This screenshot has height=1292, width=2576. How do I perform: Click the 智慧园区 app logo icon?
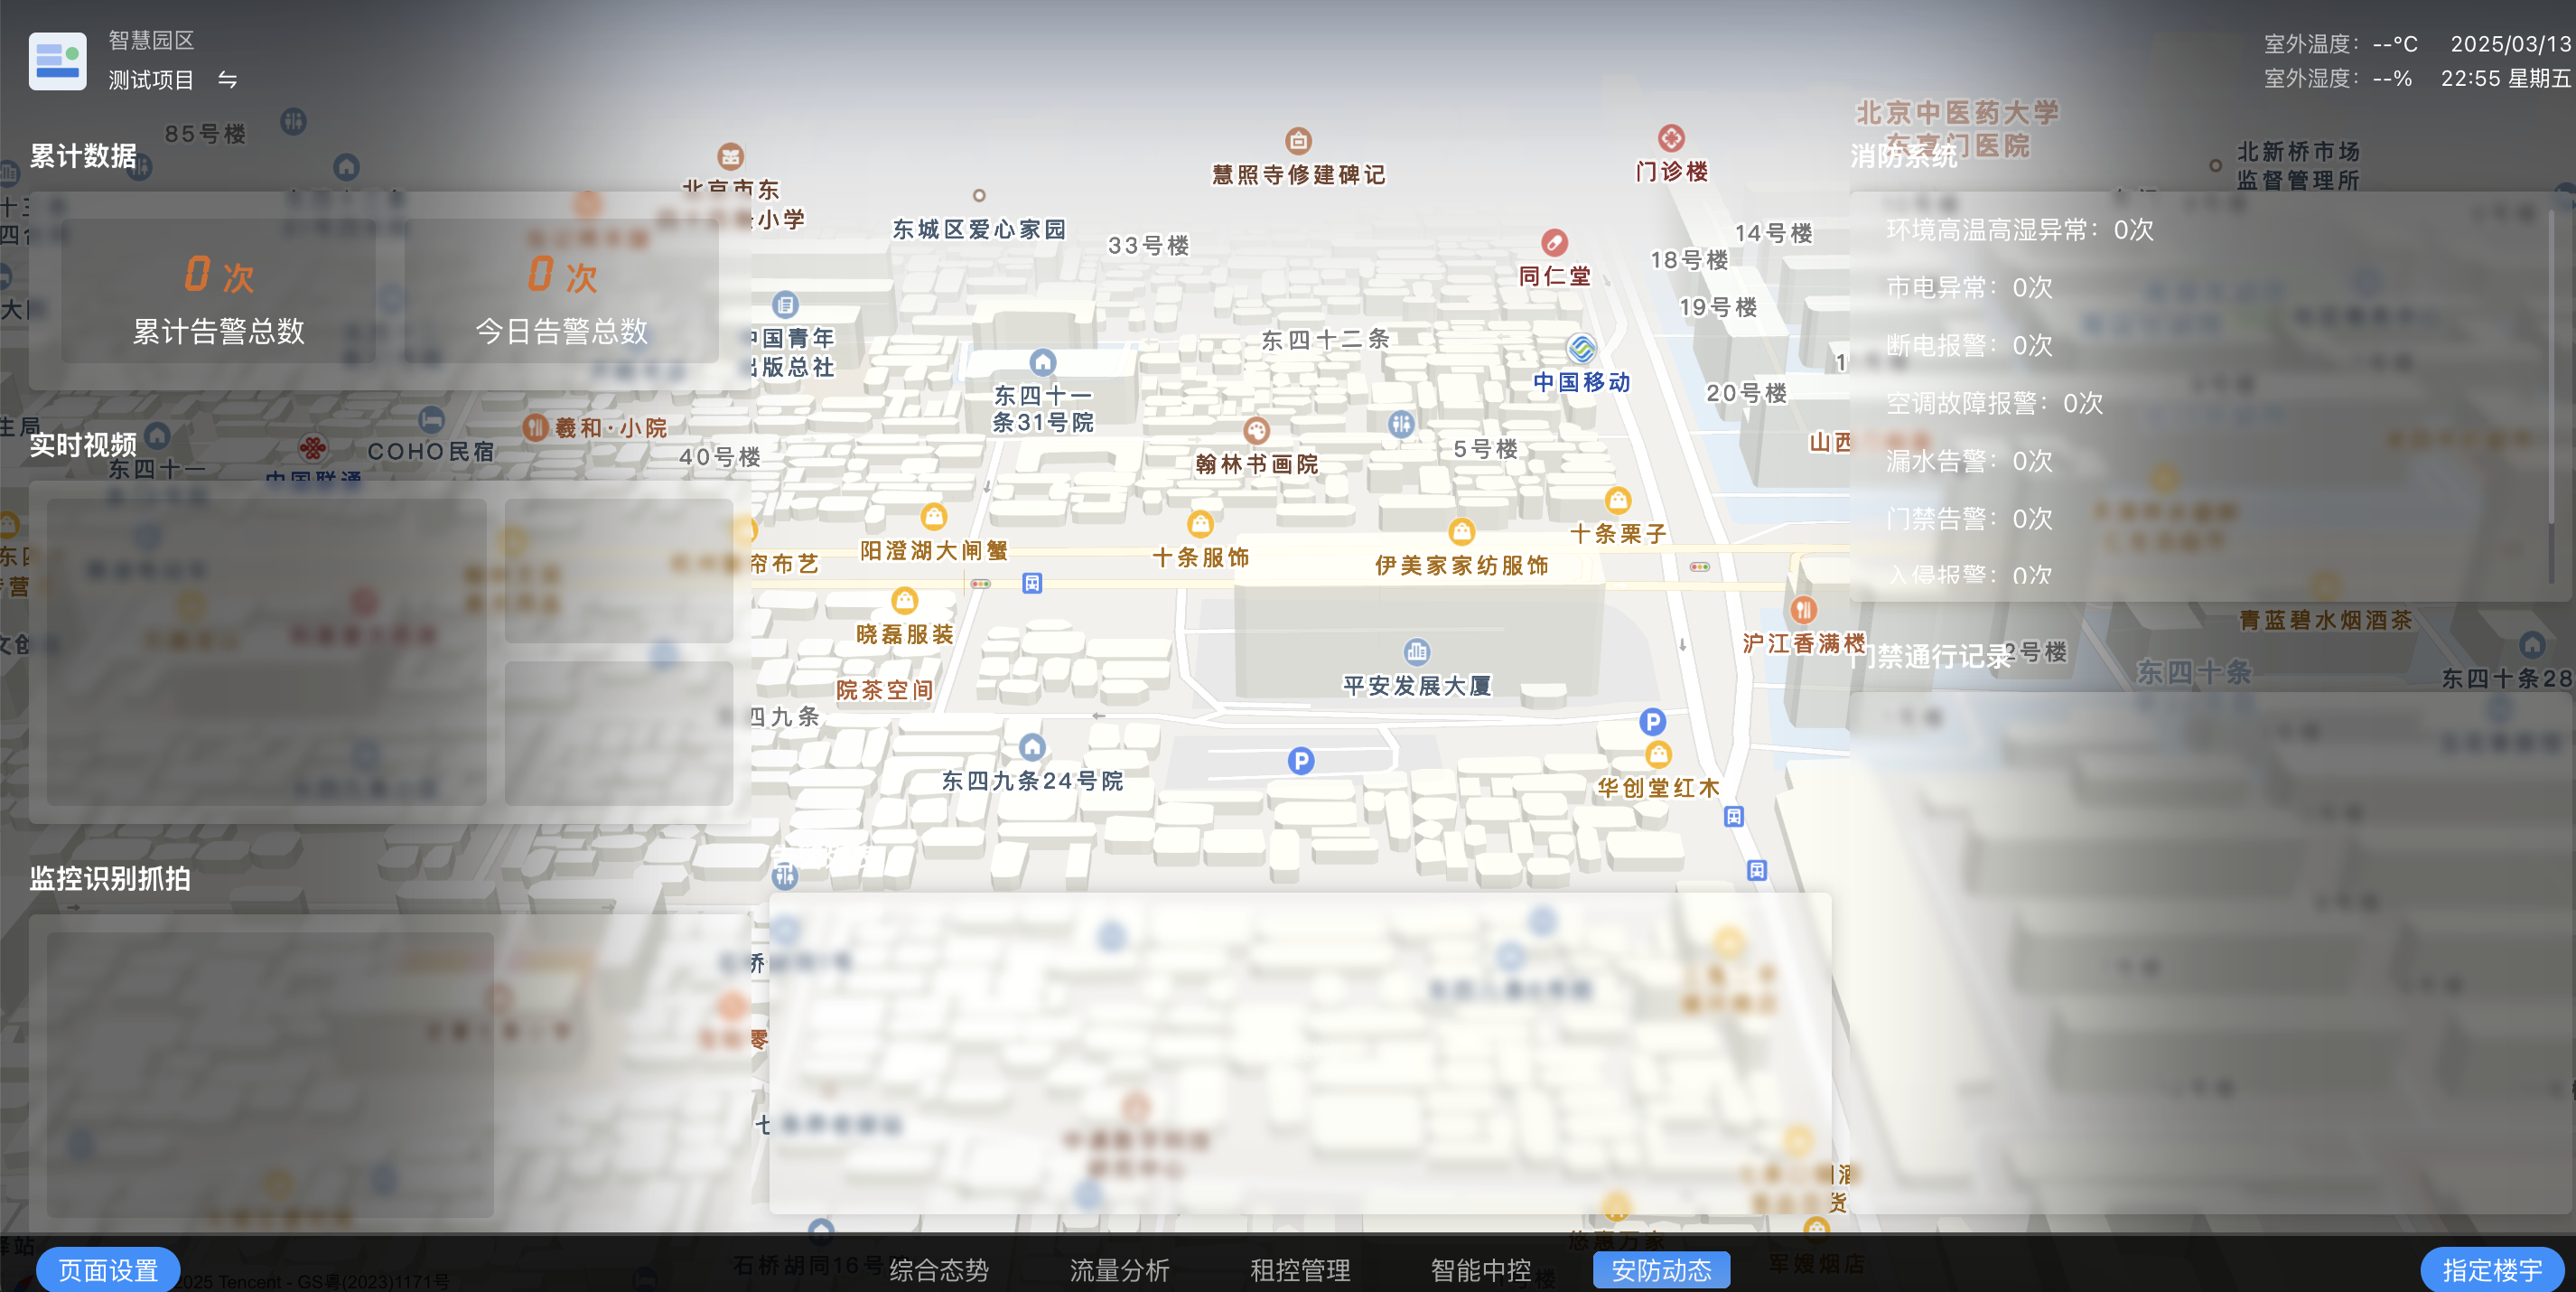(x=57, y=61)
